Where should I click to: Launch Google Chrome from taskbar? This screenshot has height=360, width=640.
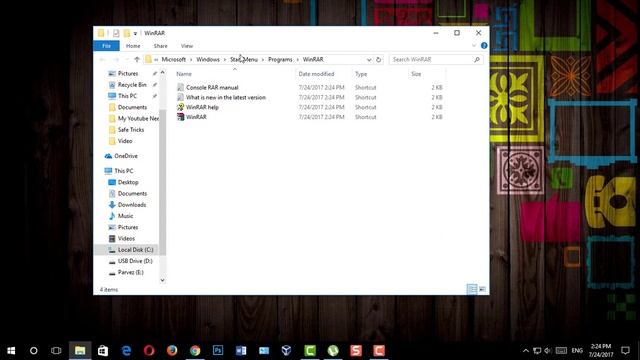[195, 350]
